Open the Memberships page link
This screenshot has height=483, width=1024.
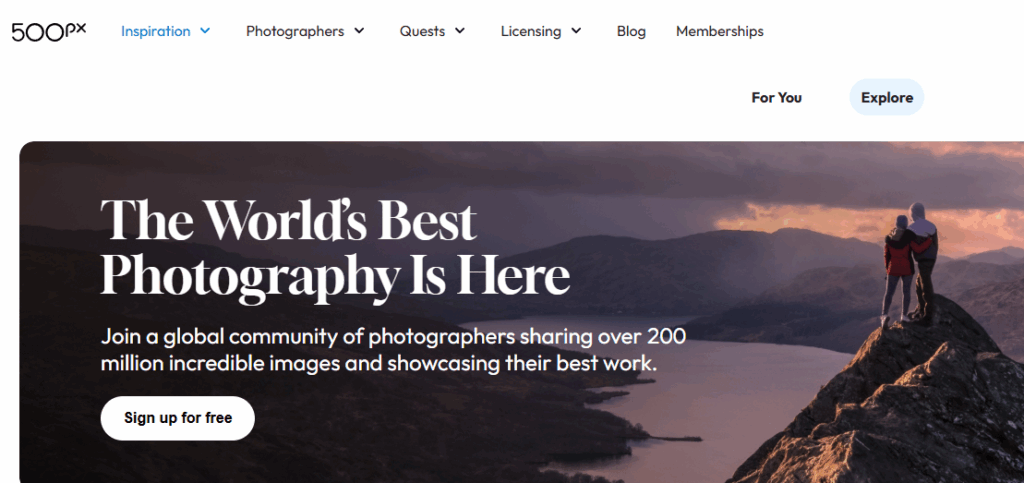720,31
